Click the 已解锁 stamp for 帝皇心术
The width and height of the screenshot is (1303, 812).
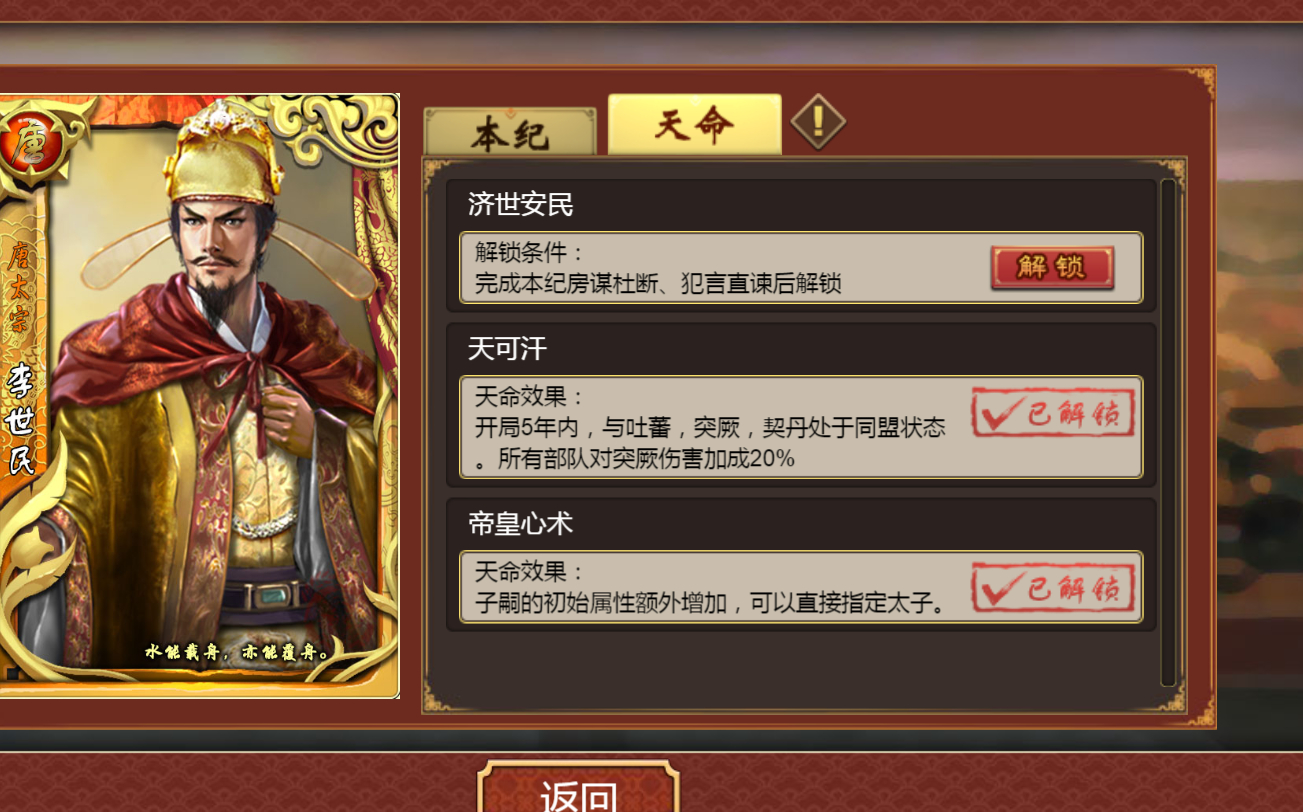click(1053, 587)
